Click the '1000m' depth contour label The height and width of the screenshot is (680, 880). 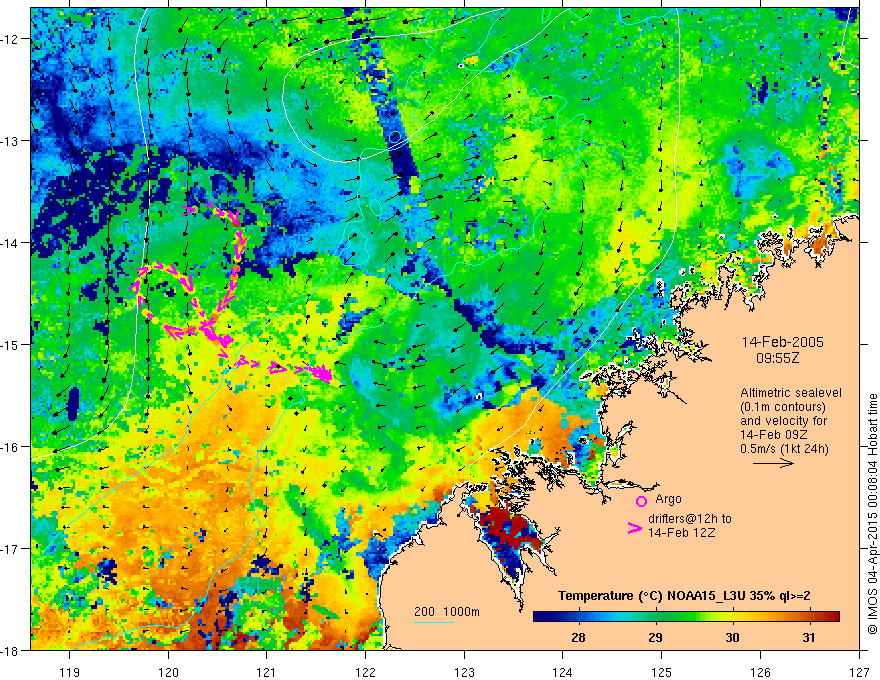coord(461,612)
